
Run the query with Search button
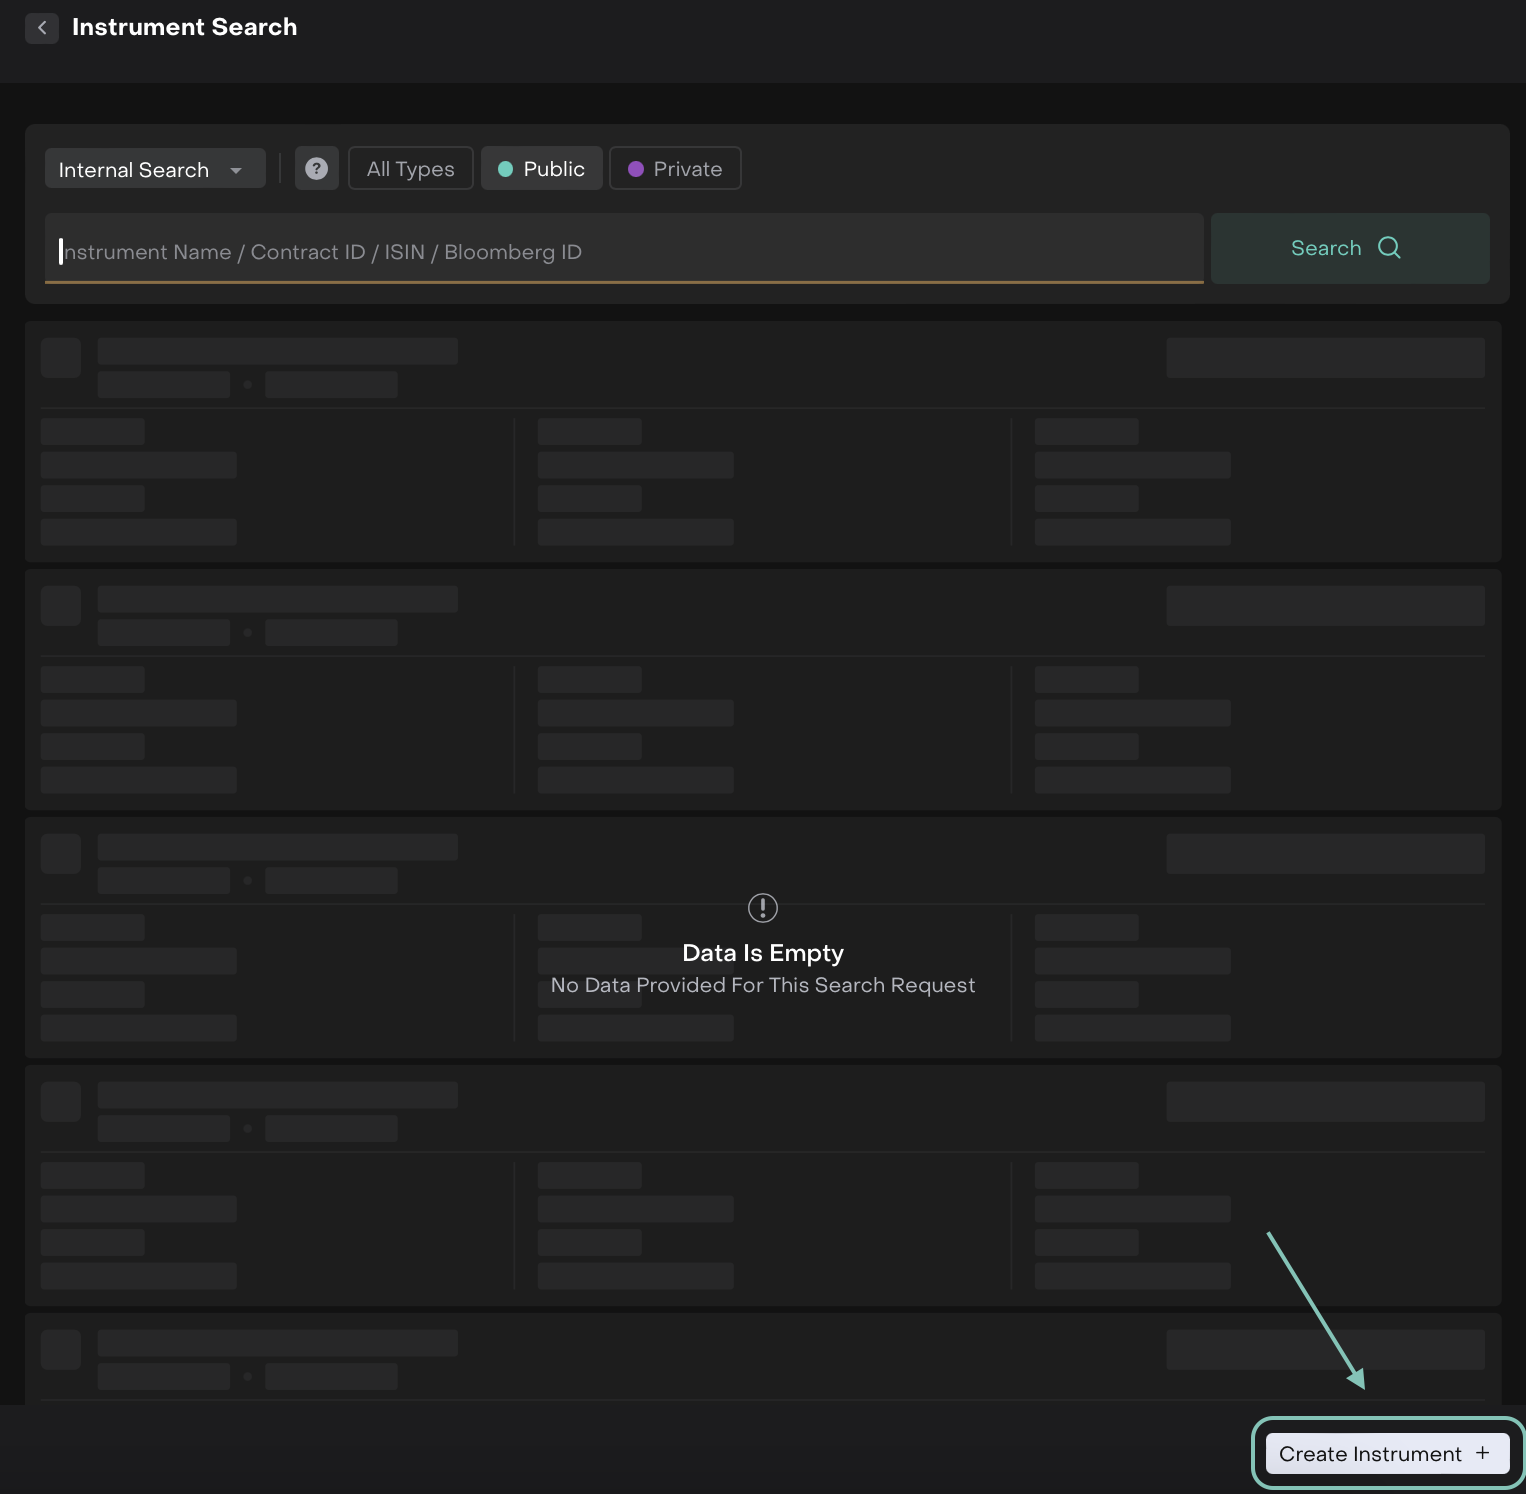pos(1348,248)
